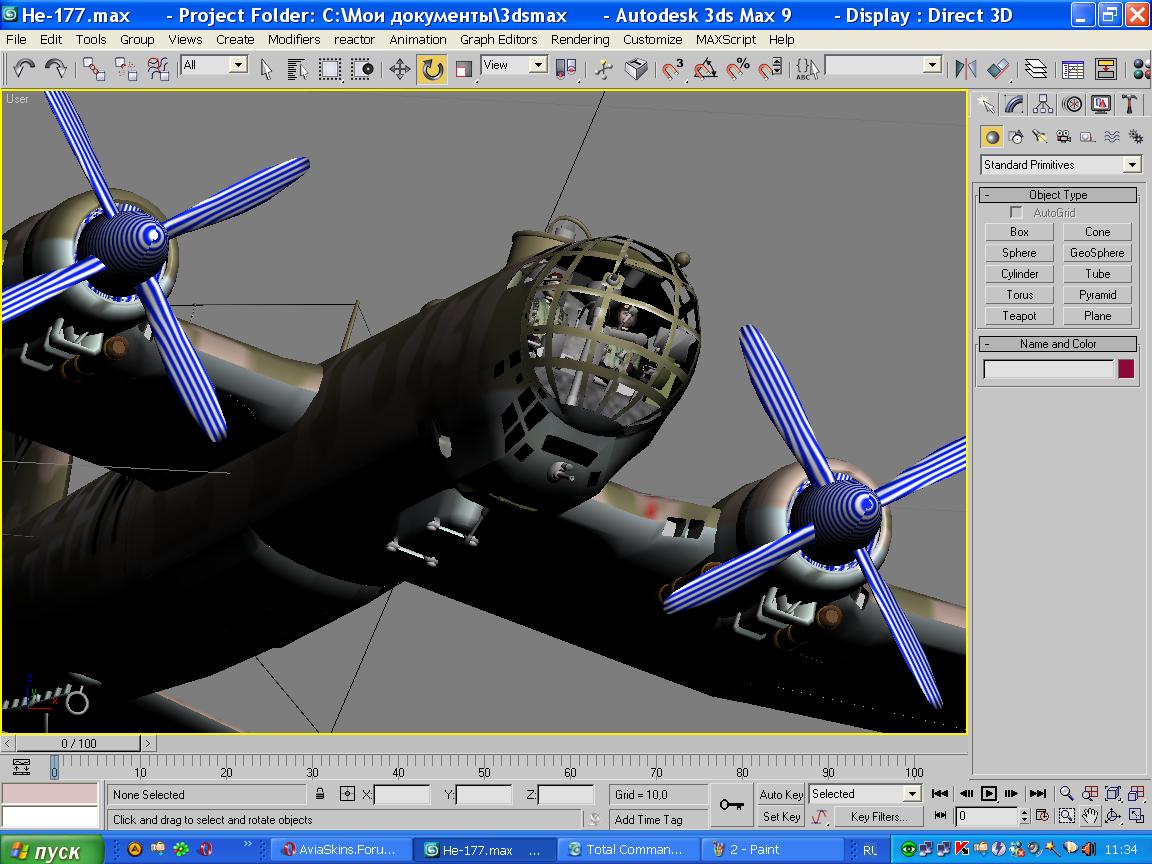Click the Undo arrow in main toolbar
The height and width of the screenshot is (864, 1152).
pyautogui.click(x=24, y=69)
